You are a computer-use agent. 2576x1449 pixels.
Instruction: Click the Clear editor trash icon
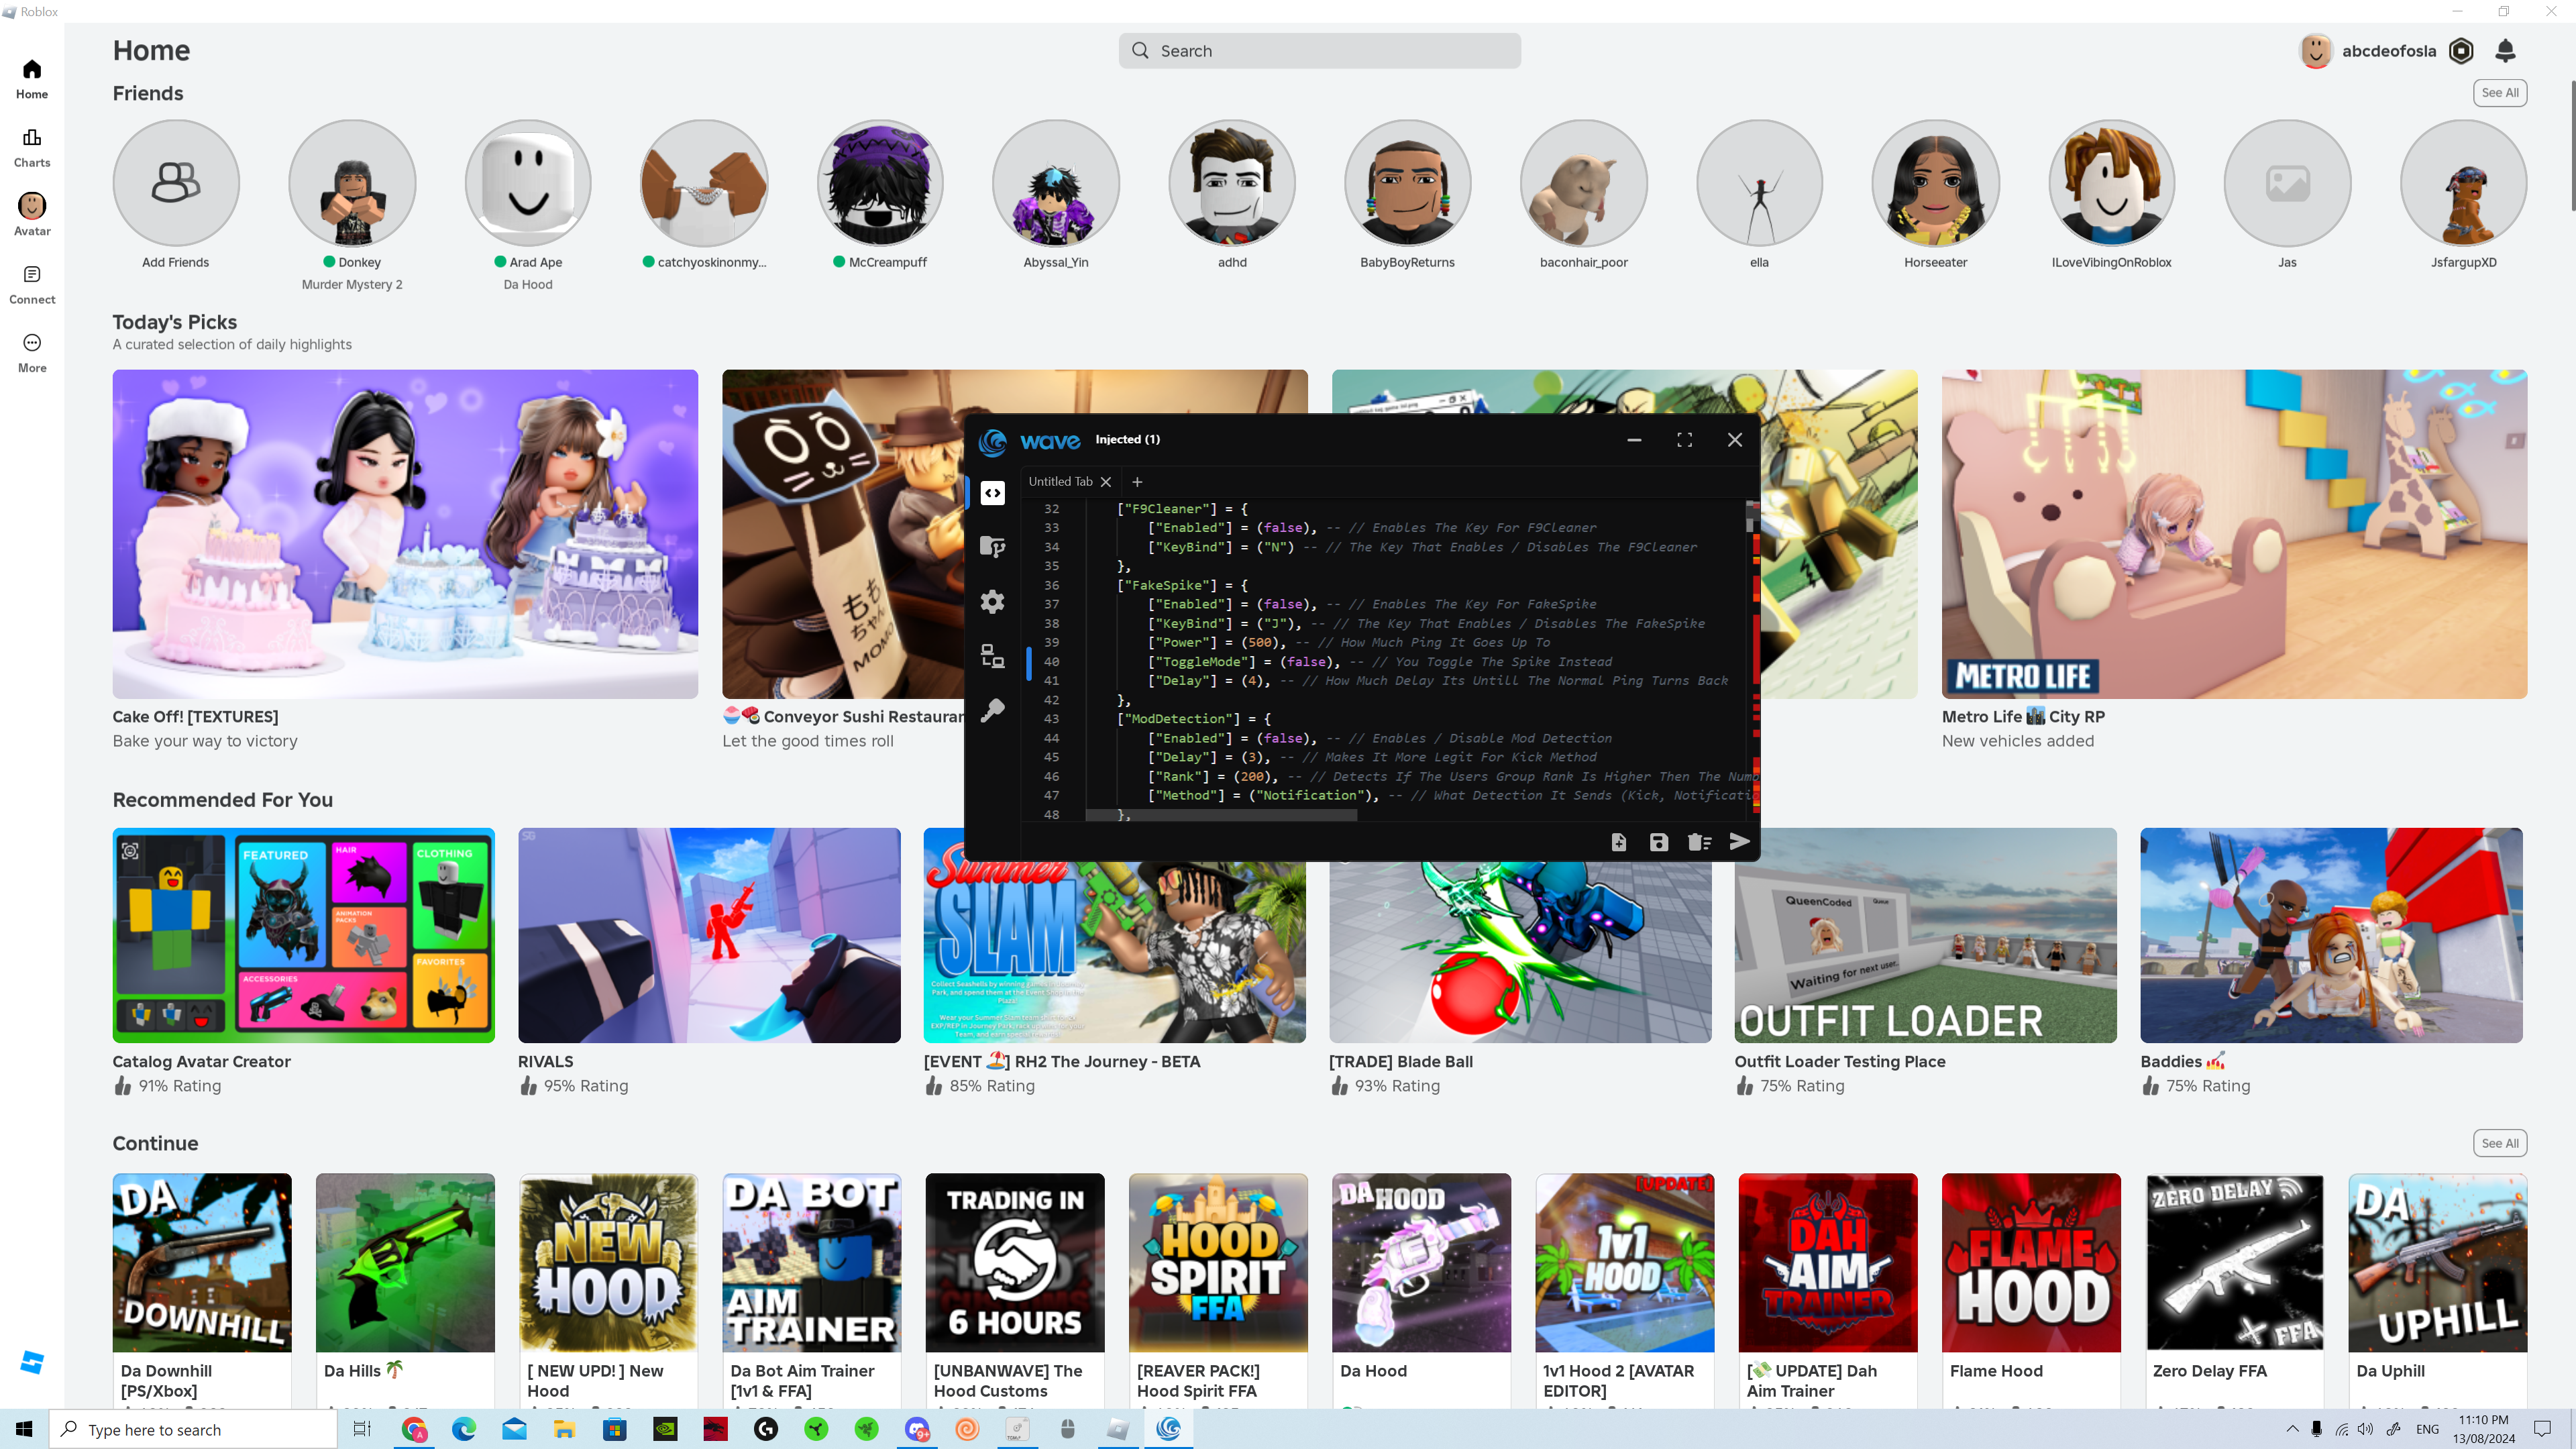click(x=1699, y=842)
